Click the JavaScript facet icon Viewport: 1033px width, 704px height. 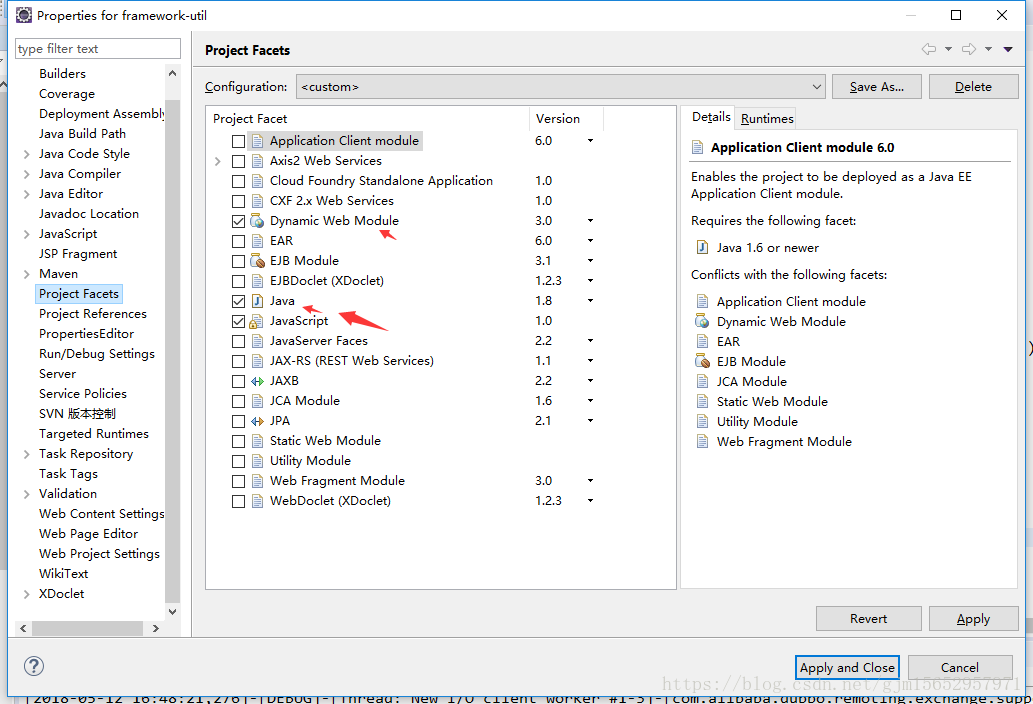pos(257,321)
